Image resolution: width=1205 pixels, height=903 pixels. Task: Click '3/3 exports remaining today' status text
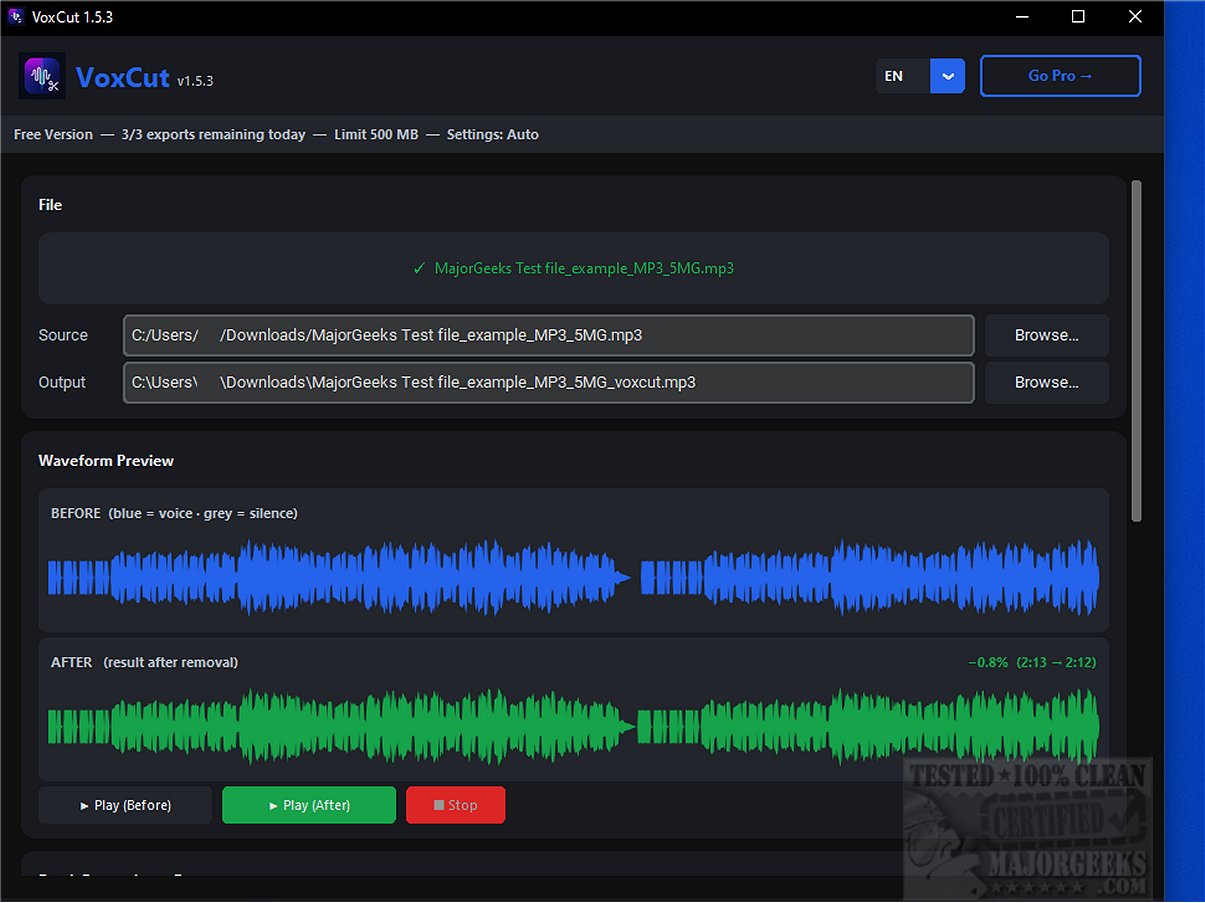[x=213, y=134]
